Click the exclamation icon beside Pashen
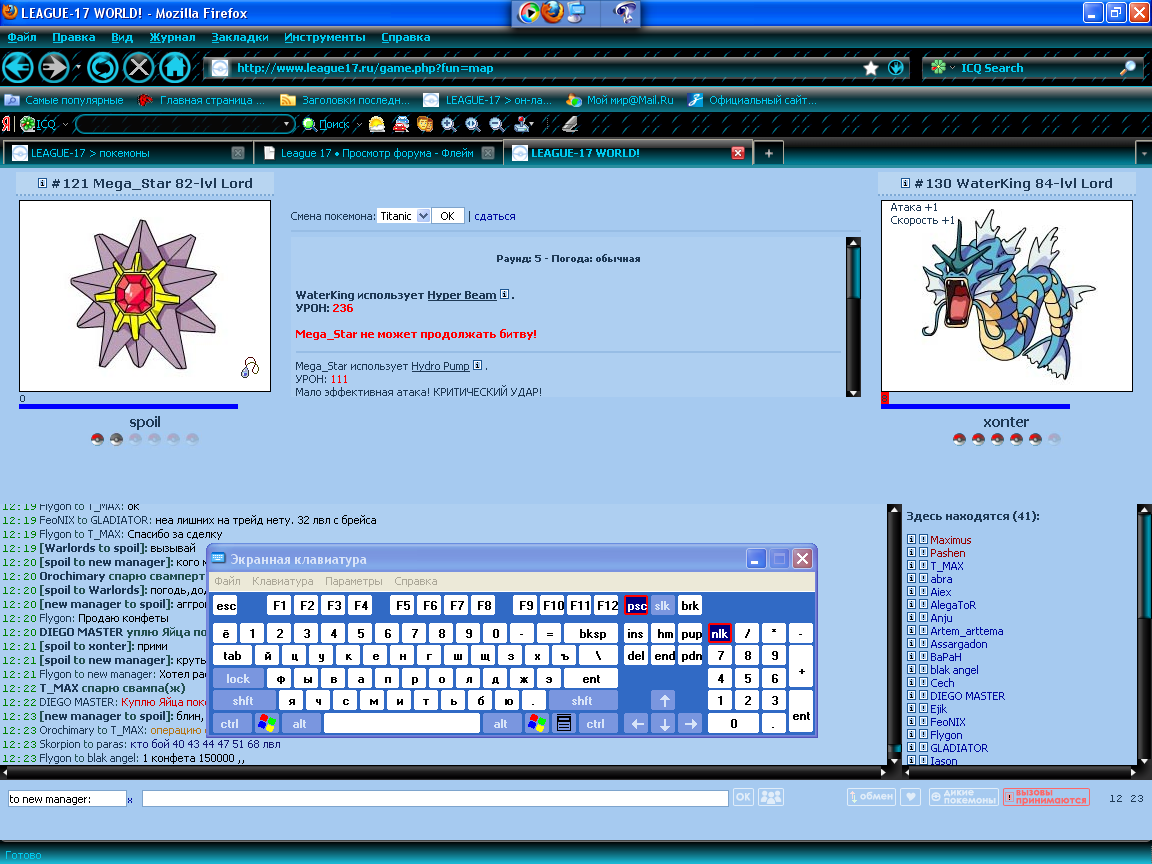 coord(923,553)
